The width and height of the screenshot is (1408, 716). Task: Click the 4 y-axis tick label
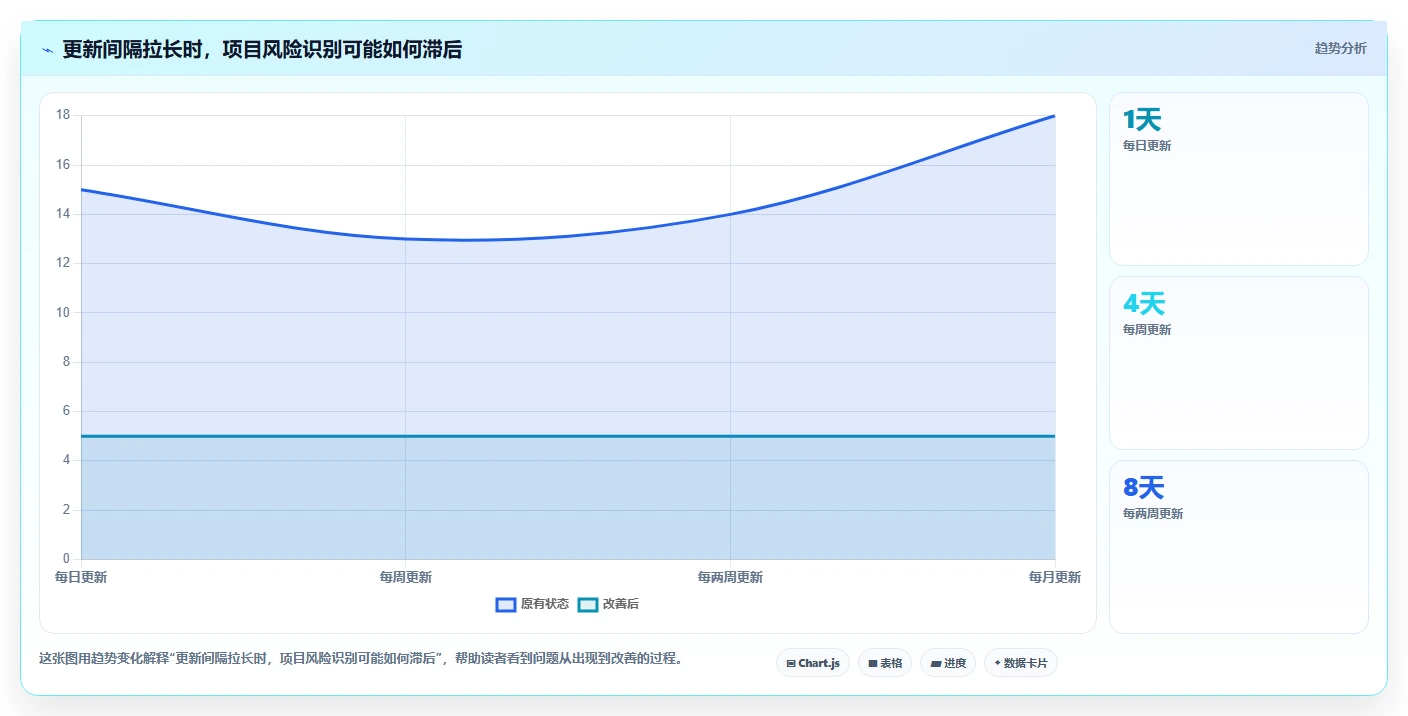tap(66, 460)
